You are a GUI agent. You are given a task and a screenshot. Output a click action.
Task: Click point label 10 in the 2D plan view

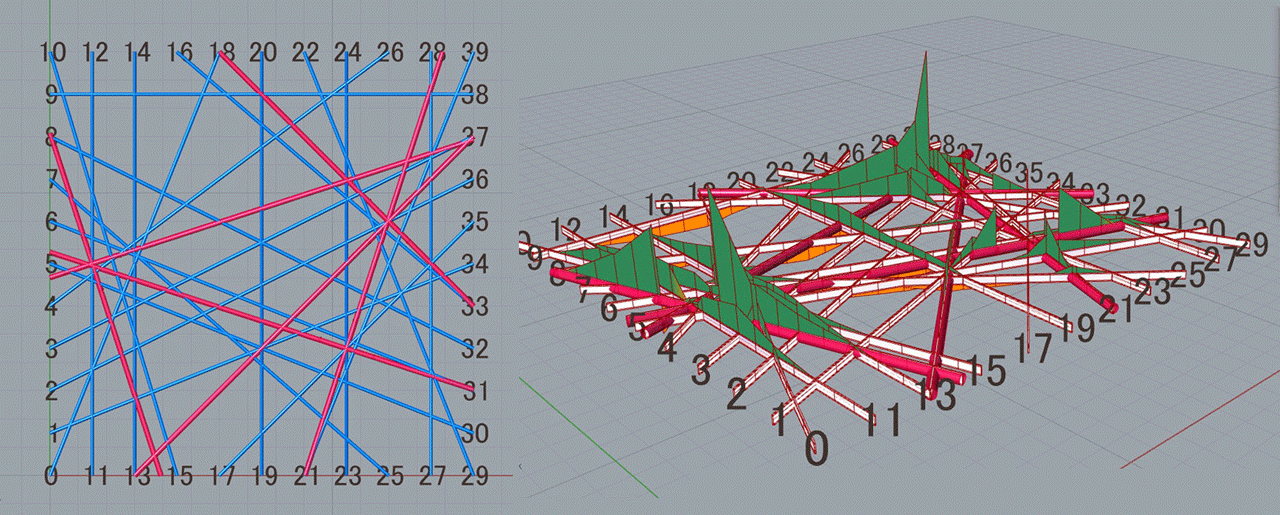[52, 52]
